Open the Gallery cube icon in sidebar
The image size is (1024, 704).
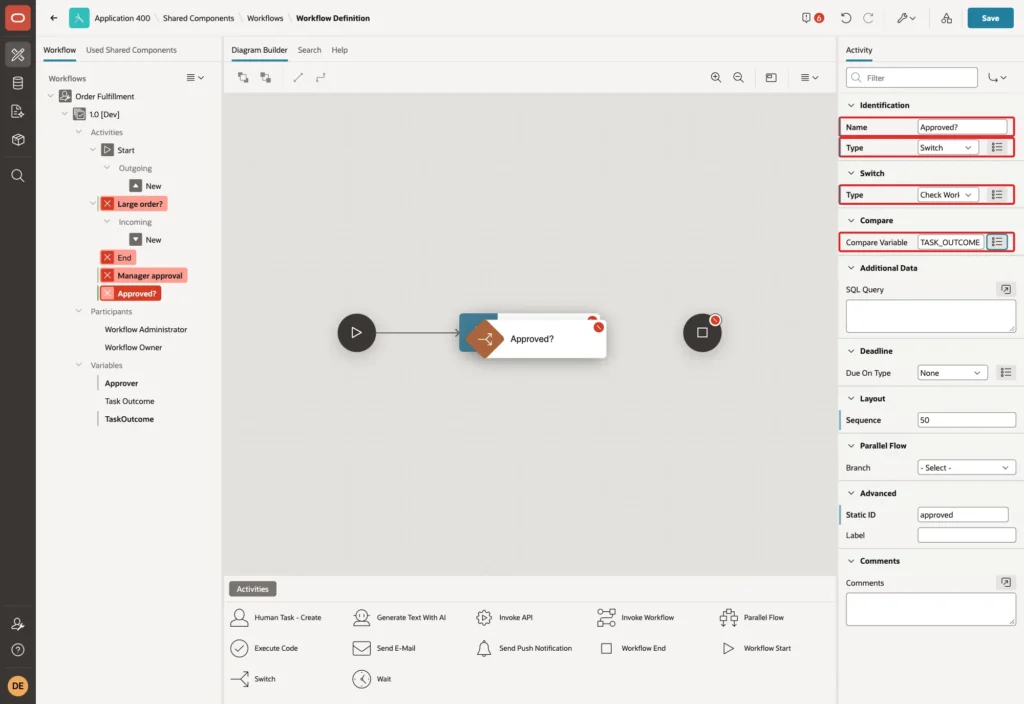[18, 140]
